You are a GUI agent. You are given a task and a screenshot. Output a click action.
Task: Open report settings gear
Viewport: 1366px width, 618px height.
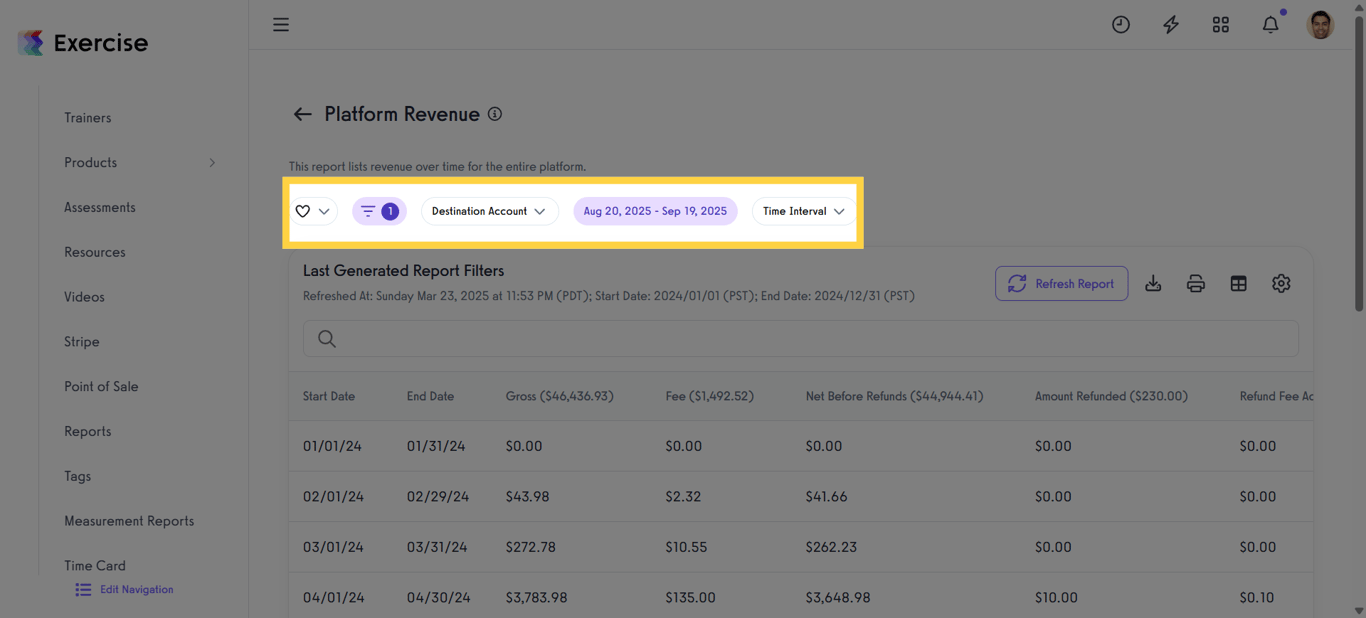point(1281,283)
